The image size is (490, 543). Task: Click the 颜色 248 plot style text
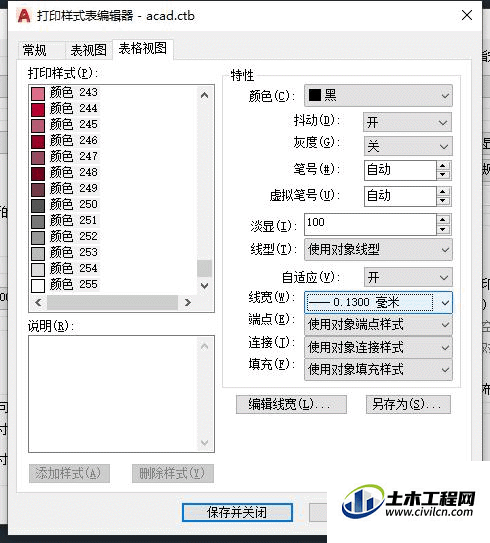pyautogui.click(x=74, y=172)
